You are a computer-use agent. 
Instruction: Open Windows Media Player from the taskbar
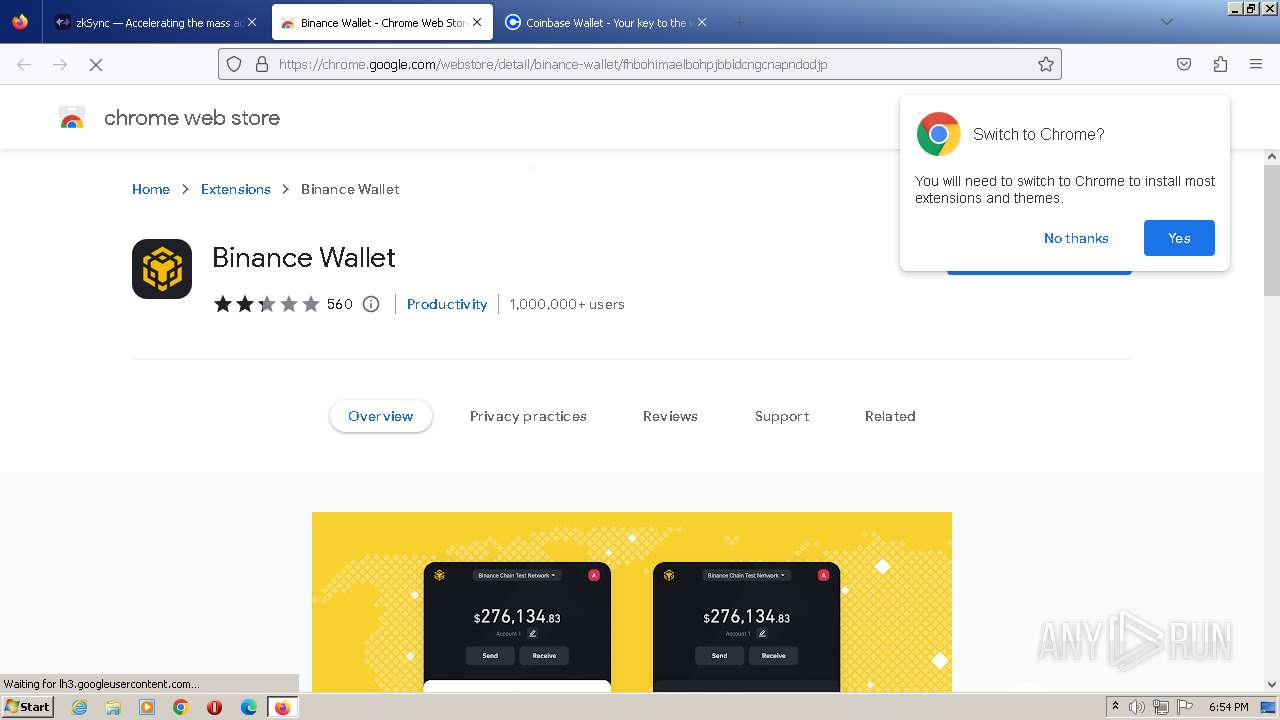[147, 707]
